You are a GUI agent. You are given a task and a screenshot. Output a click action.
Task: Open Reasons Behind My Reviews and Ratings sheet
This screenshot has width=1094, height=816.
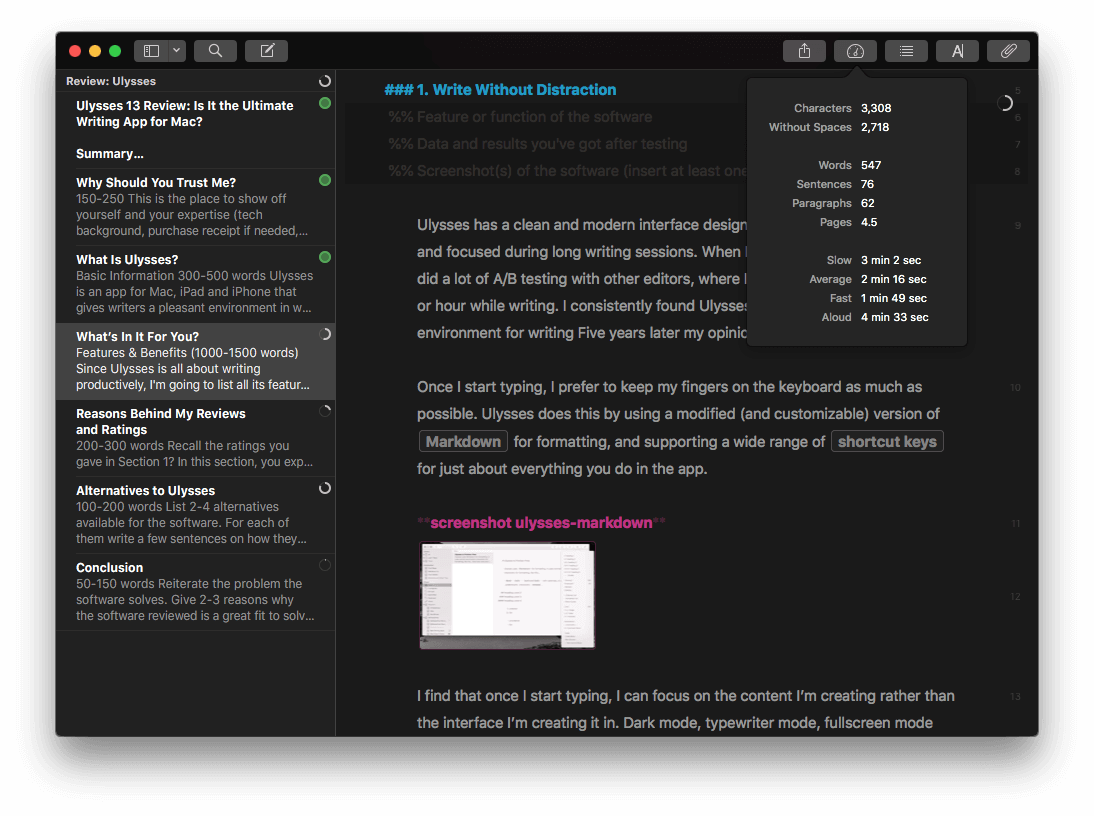tap(195, 438)
